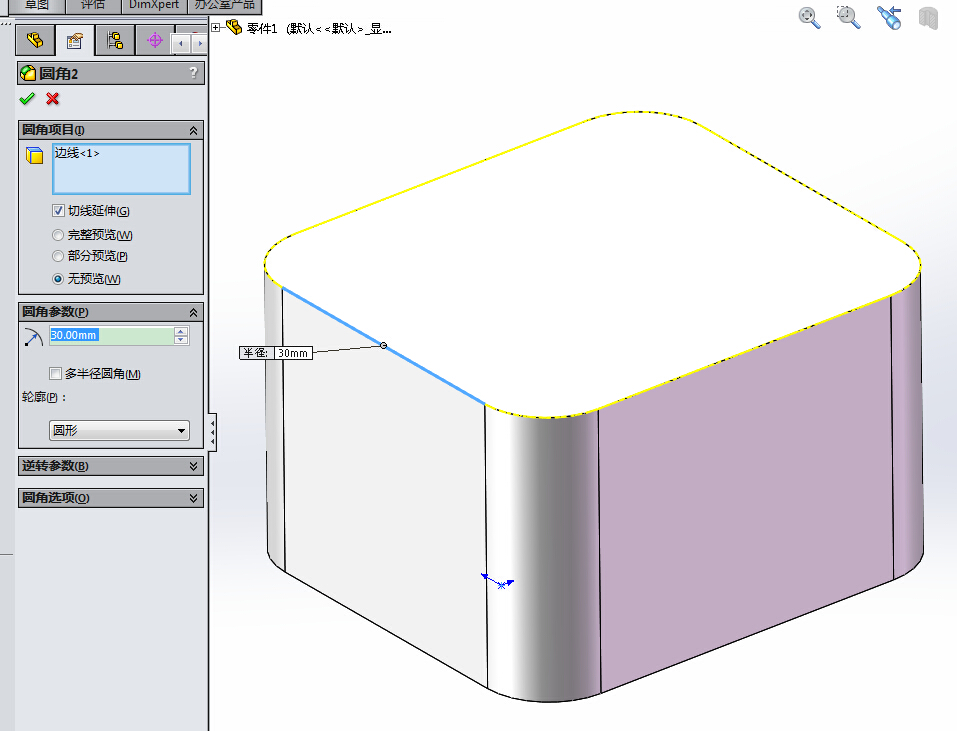Click the 半径: 30mm callout value
This screenshot has width=957, height=731.
click(293, 353)
